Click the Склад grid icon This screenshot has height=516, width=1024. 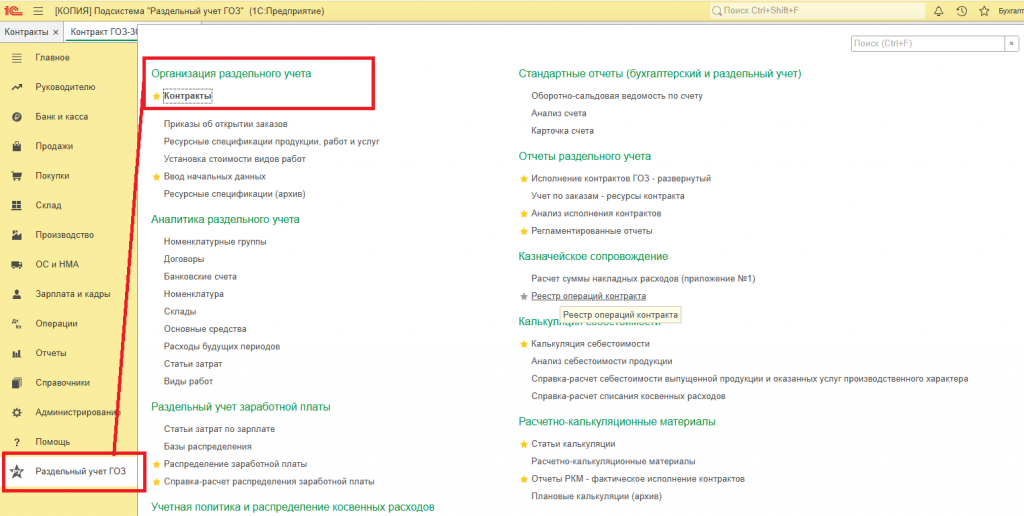18,206
